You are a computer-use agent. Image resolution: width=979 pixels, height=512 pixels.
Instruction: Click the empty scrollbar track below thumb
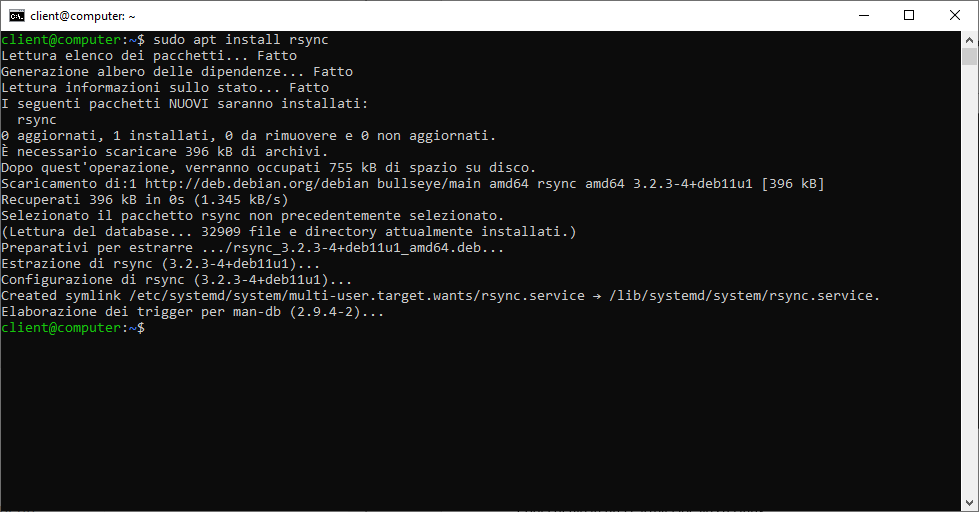point(969,281)
